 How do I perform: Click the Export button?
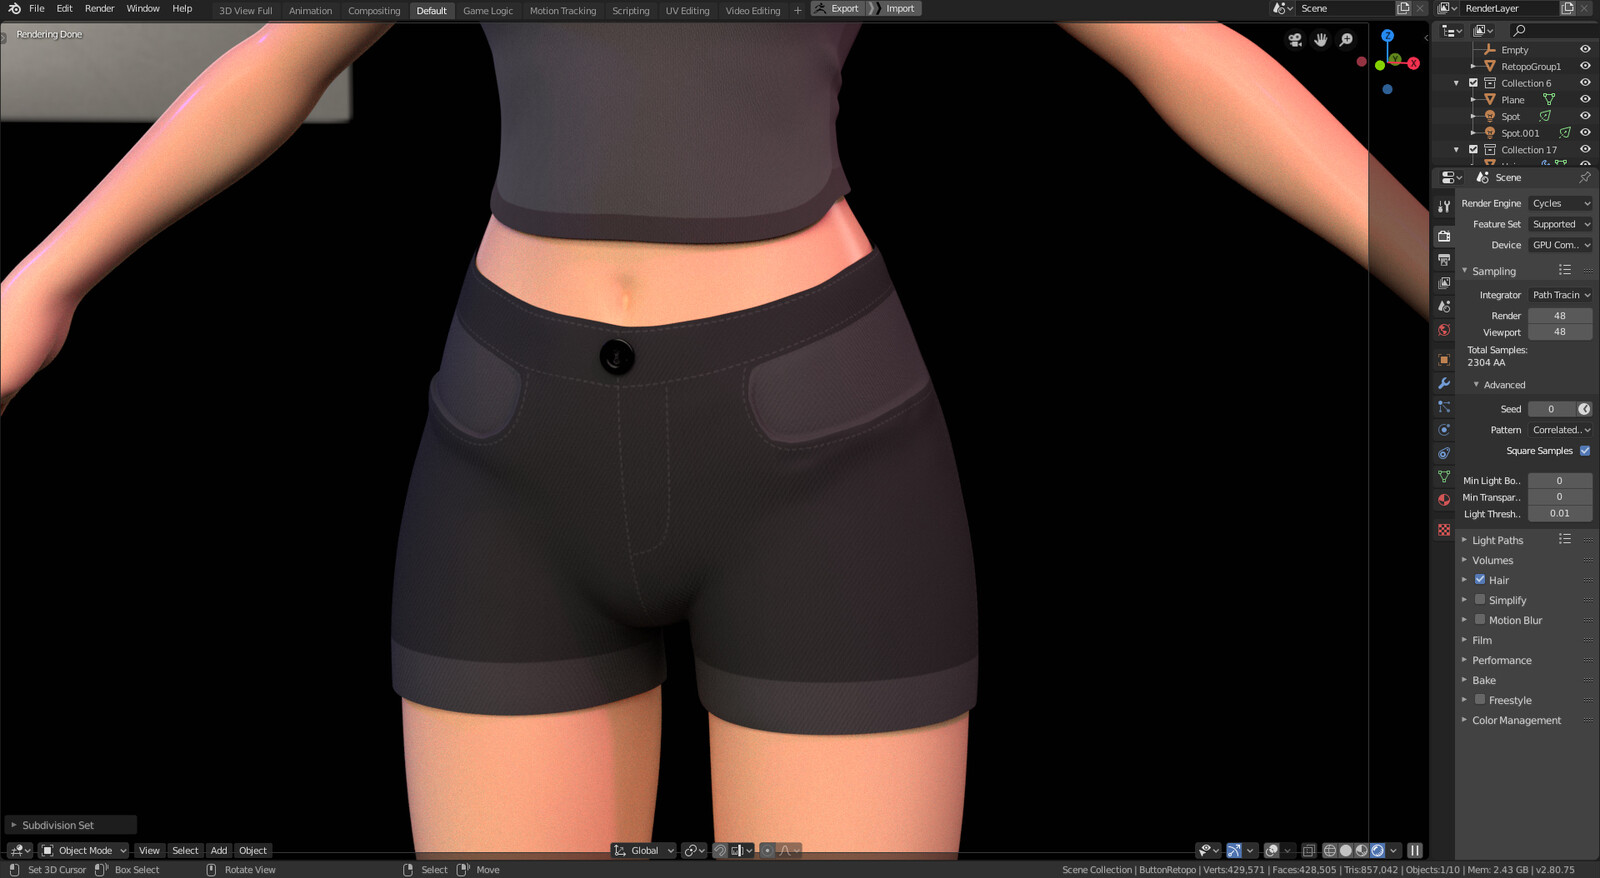(x=836, y=9)
